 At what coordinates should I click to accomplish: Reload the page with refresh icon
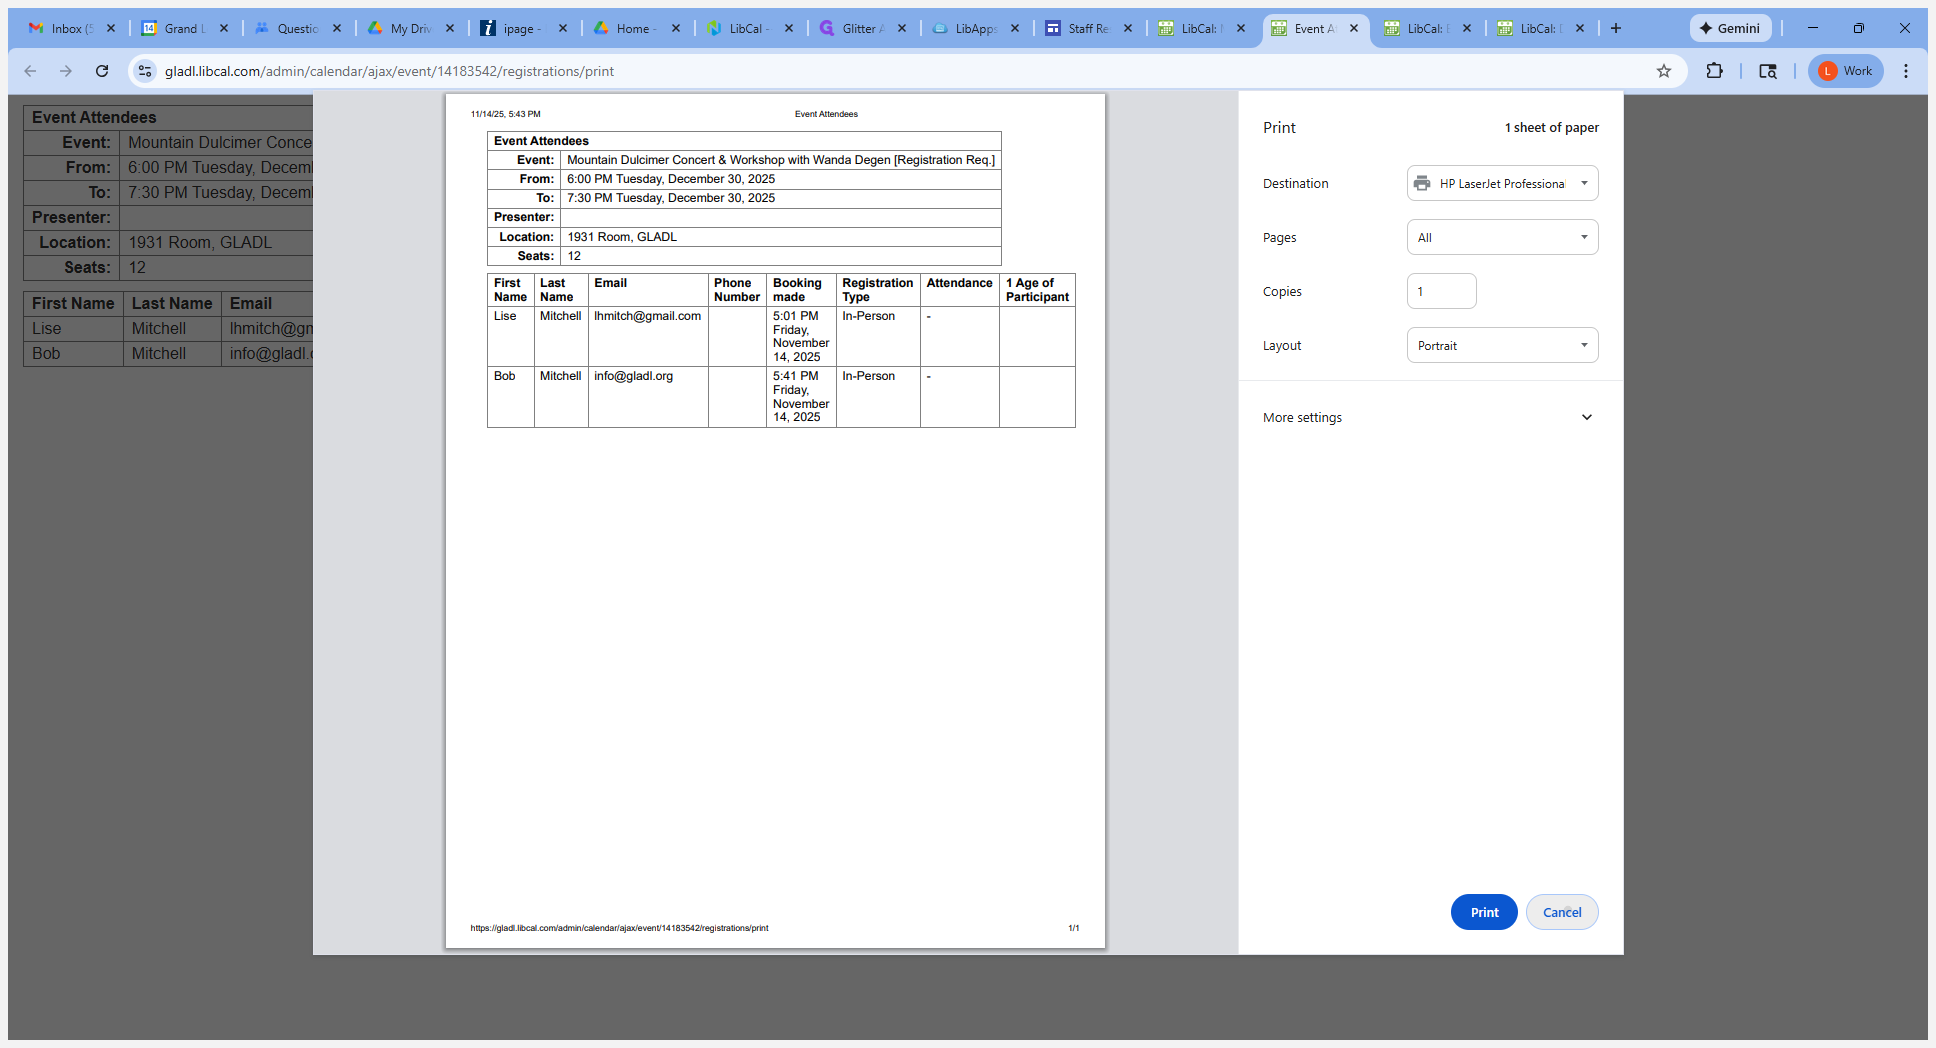tap(102, 71)
